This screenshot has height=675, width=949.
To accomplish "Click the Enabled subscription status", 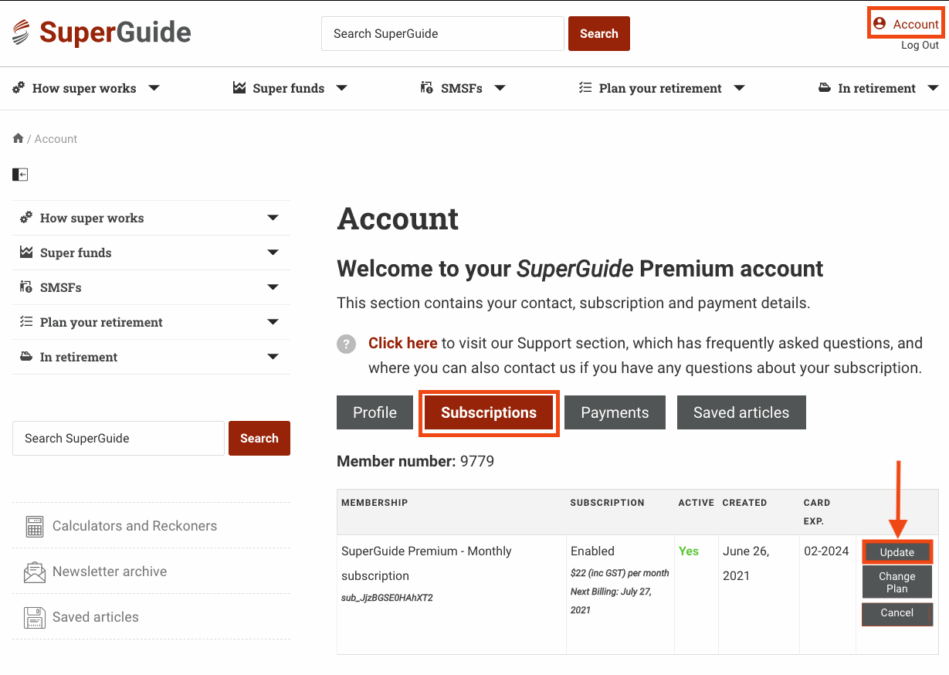I will point(592,551).
